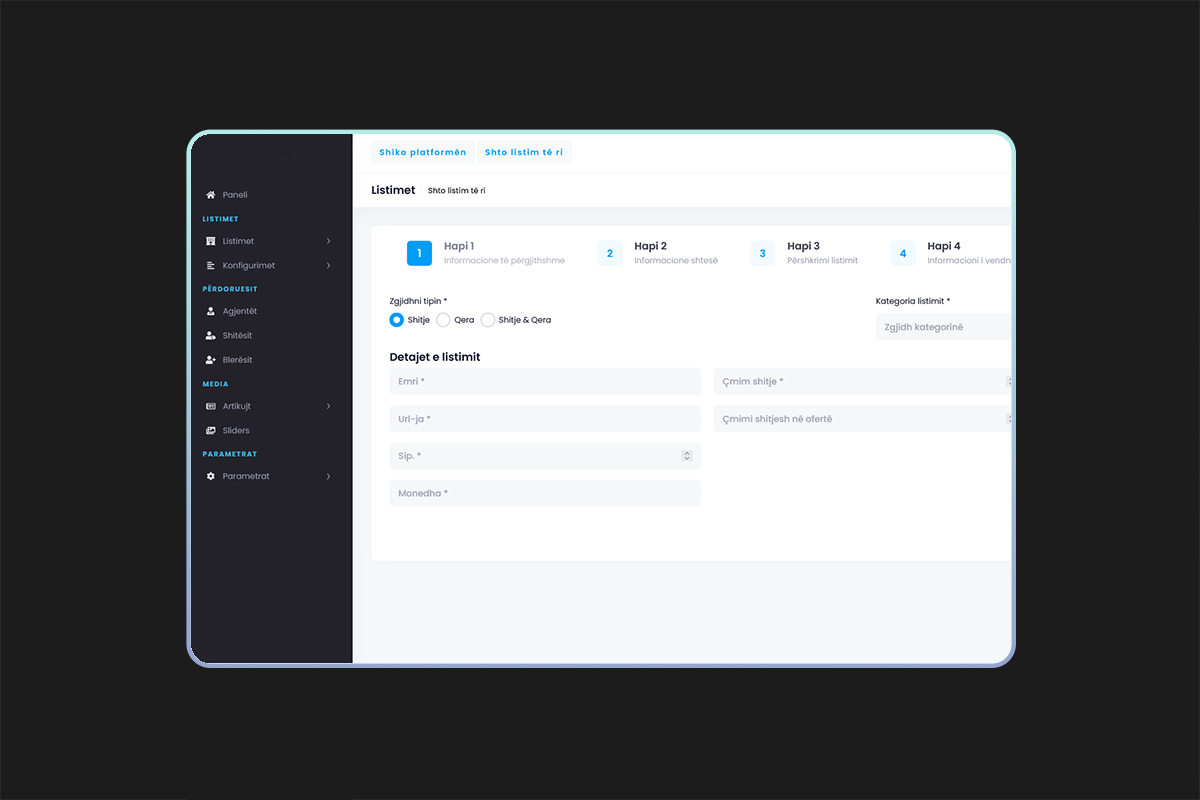Expand the Listimet sidebar submenu chevron

(328, 241)
